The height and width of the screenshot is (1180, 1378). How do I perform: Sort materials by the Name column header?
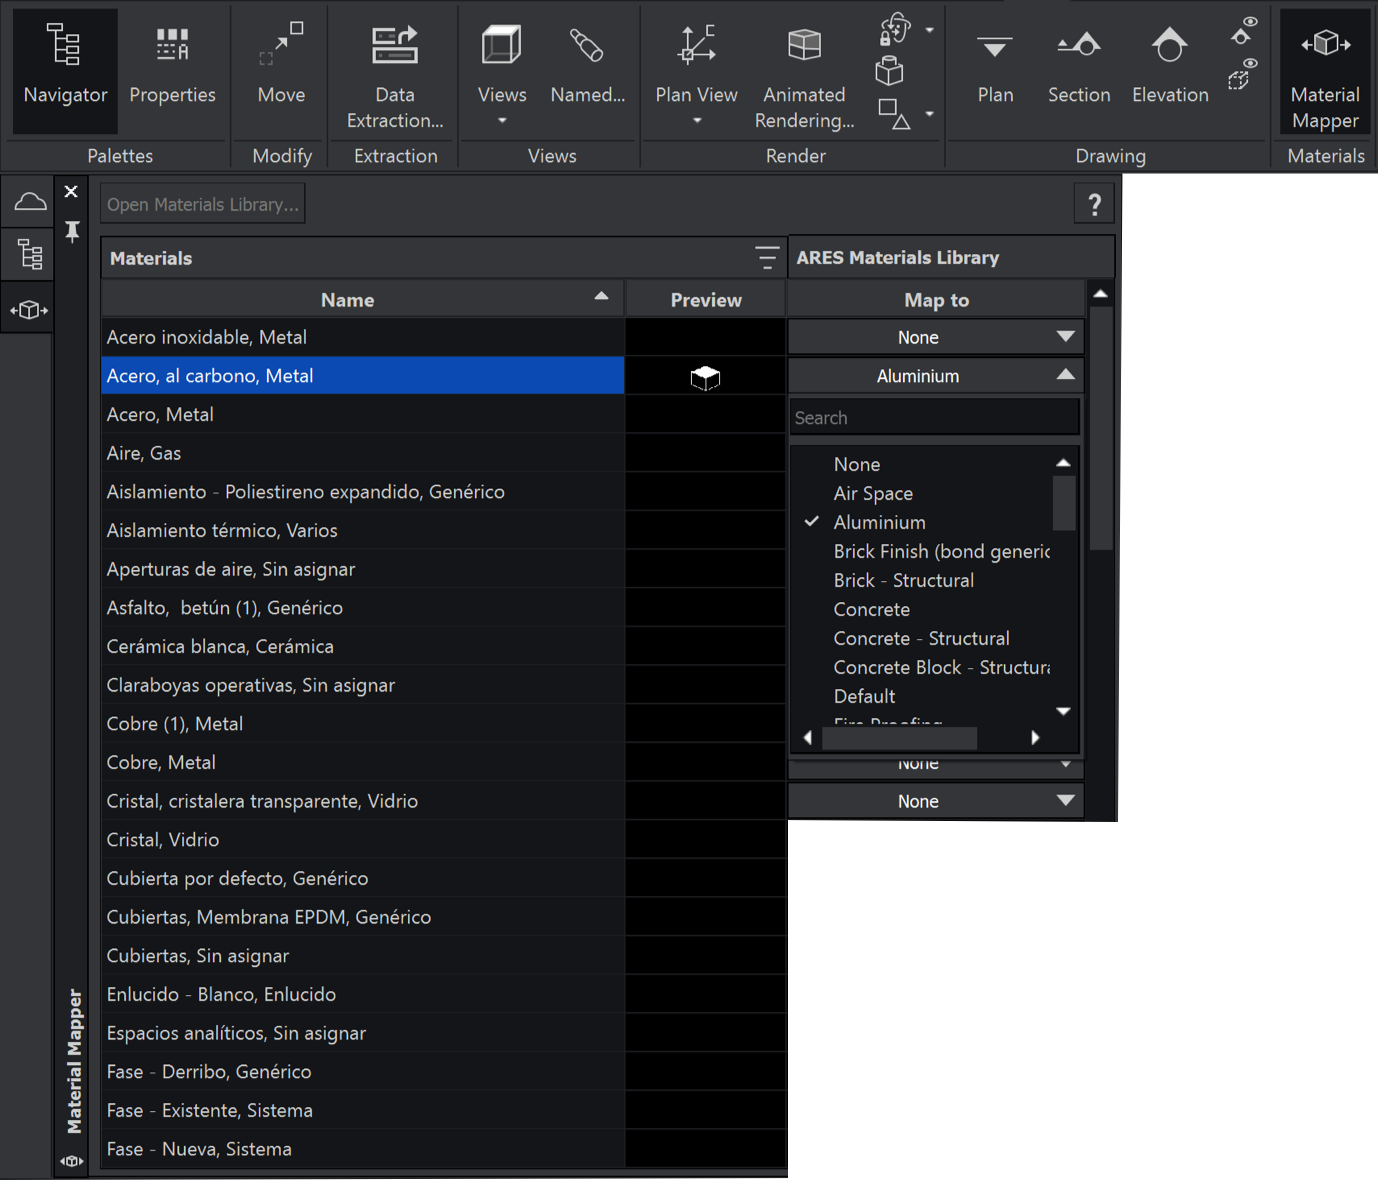pyautogui.click(x=363, y=300)
